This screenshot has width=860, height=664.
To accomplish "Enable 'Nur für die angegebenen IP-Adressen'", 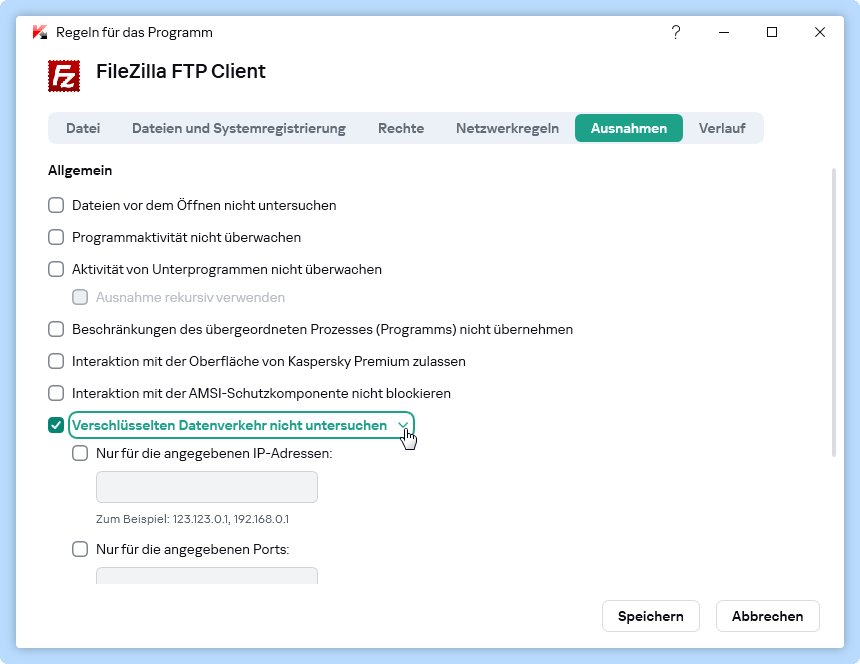I will 81,453.
